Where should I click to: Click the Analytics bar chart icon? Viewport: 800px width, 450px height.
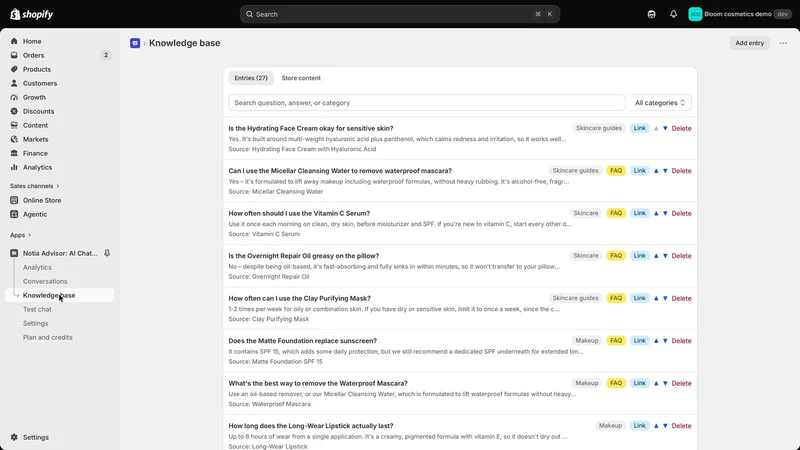[14, 167]
